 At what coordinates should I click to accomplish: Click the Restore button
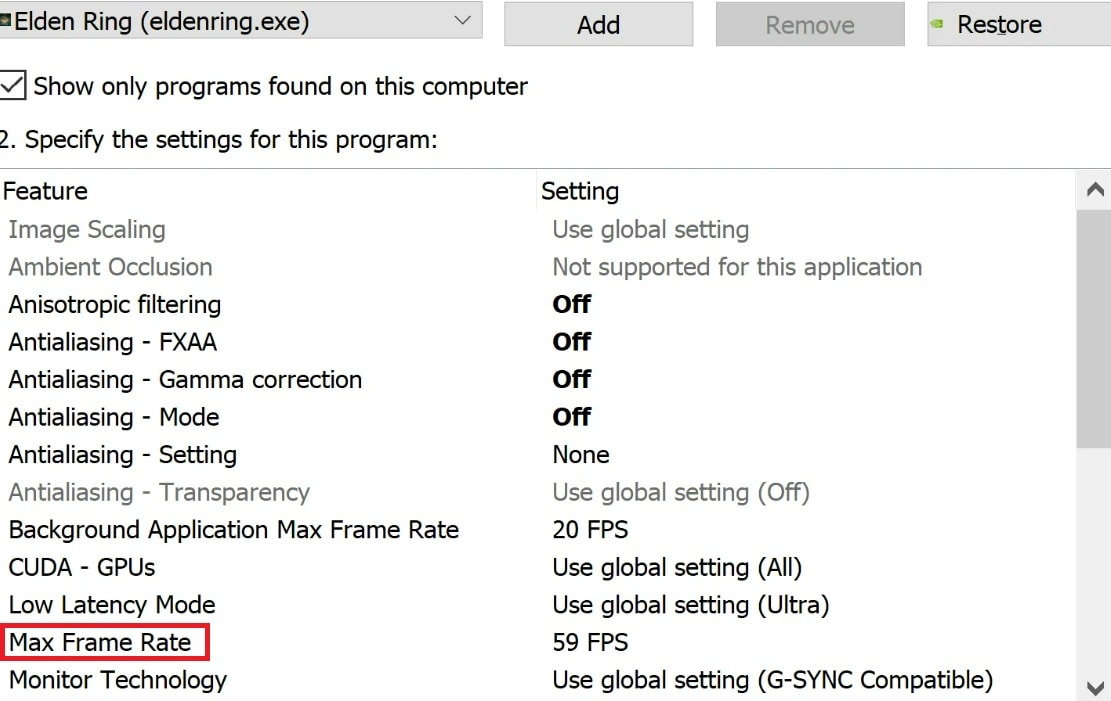click(x=1020, y=25)
